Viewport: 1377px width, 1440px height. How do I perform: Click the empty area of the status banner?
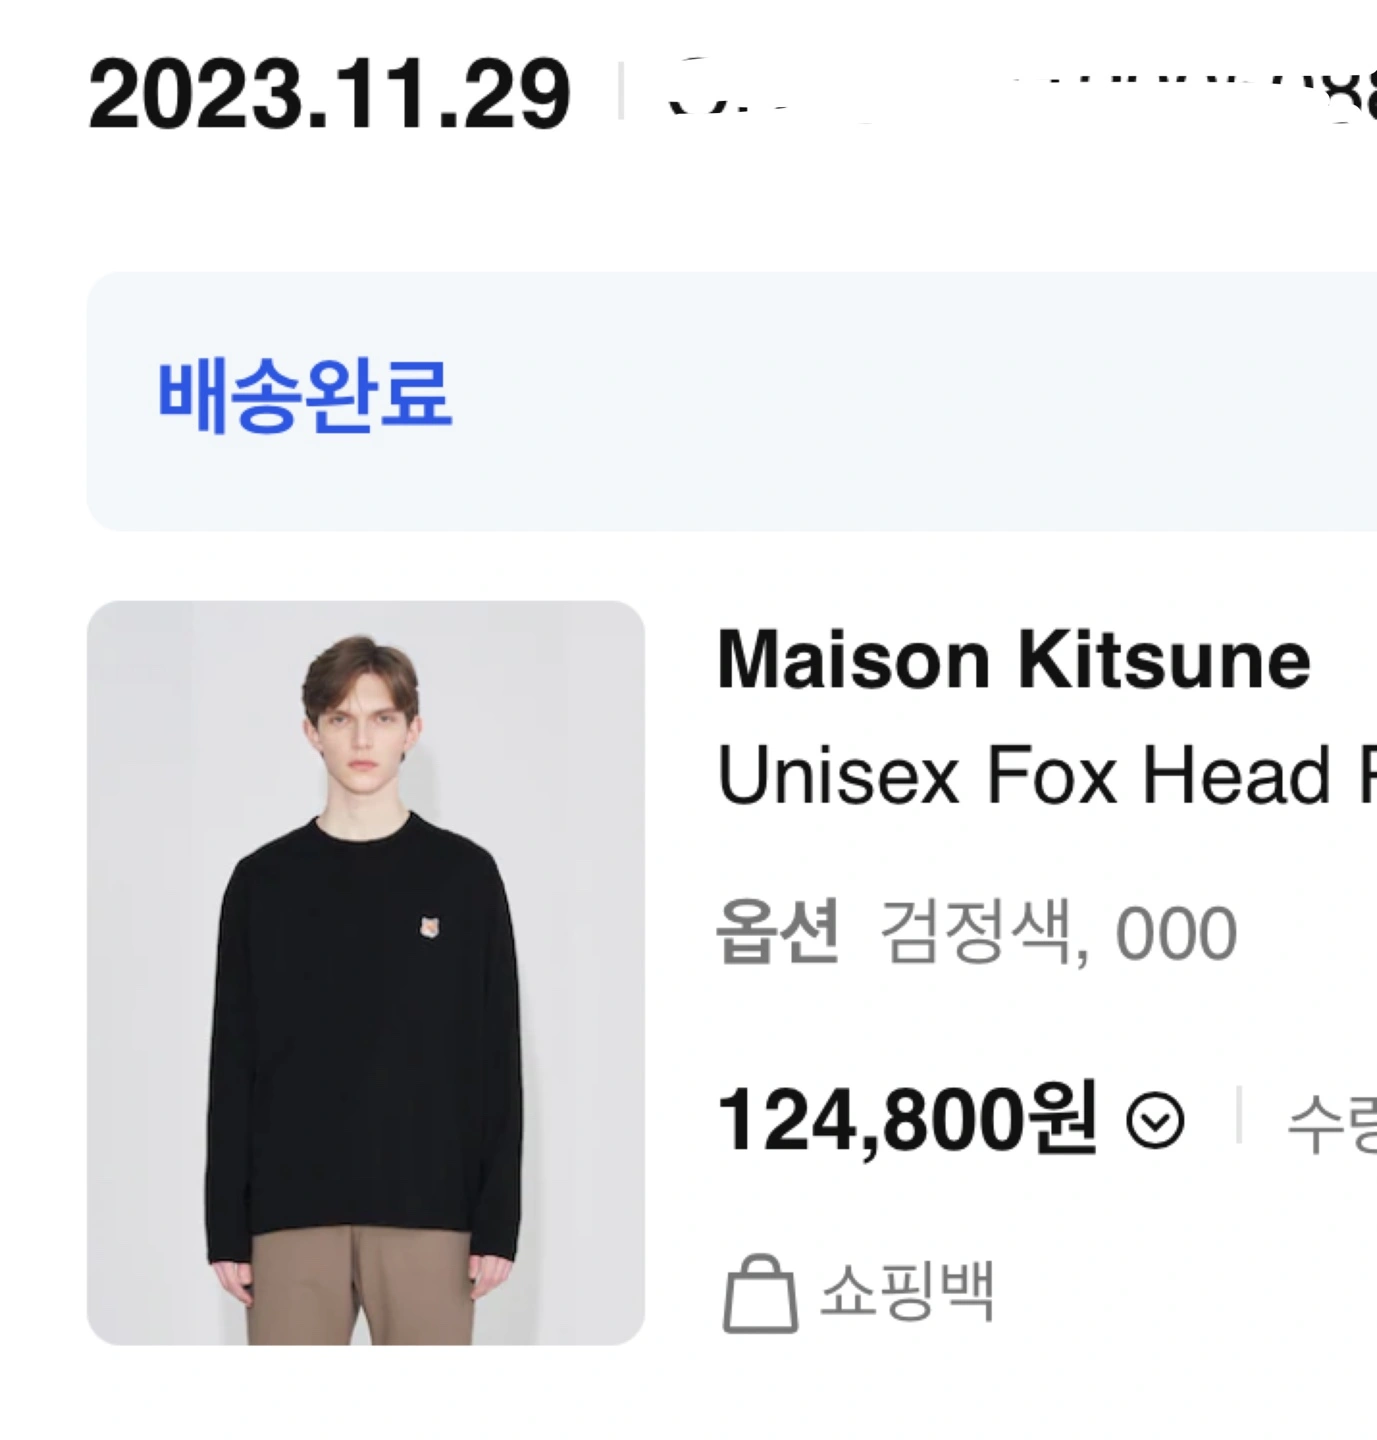[900, 400]
